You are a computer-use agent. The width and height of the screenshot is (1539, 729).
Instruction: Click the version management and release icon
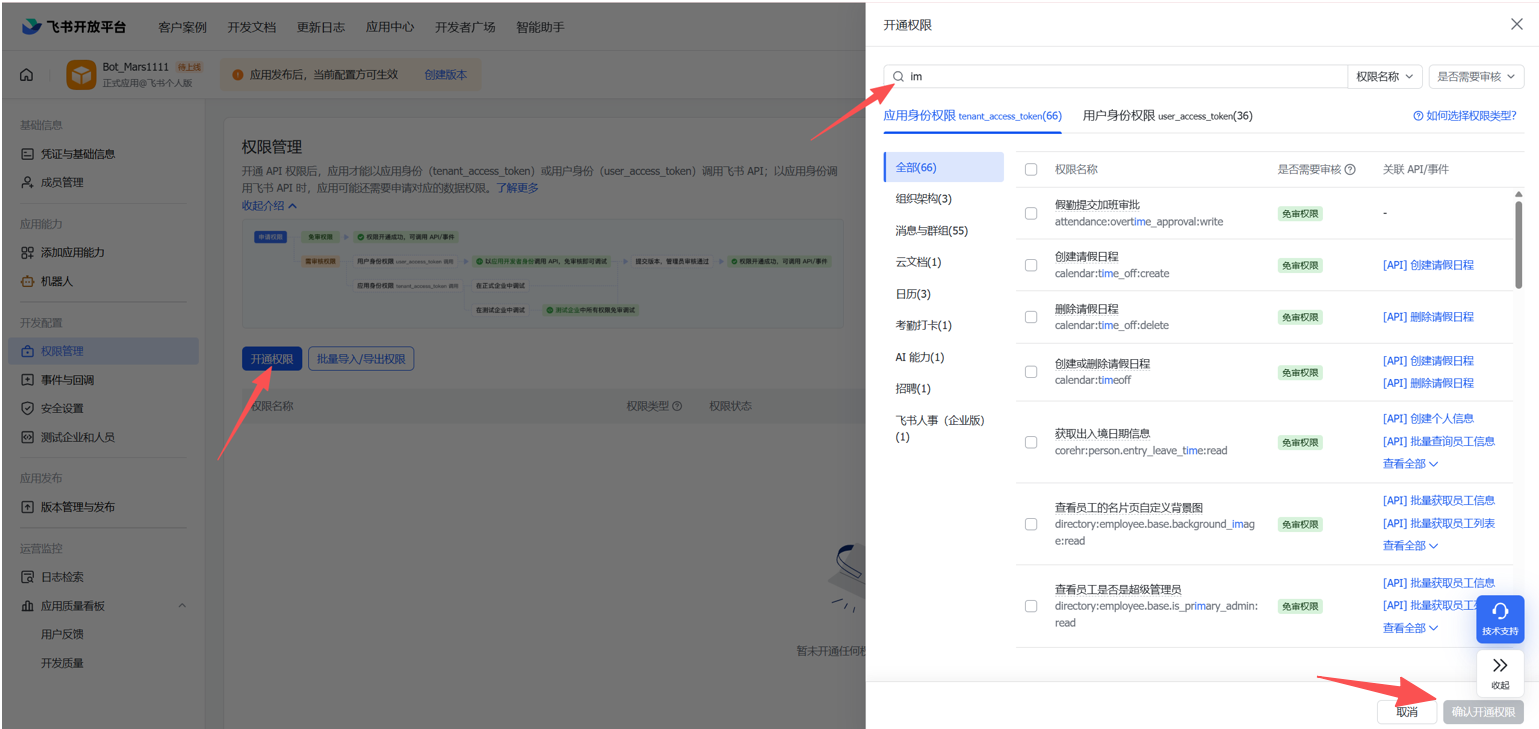tap(27, 507)
